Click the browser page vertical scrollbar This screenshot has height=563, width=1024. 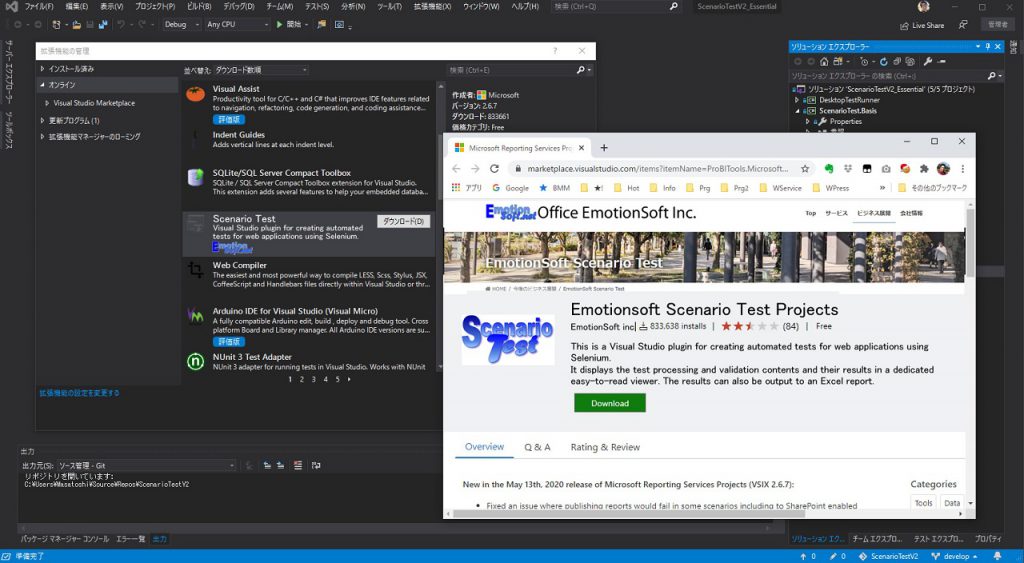coord(969,242)
